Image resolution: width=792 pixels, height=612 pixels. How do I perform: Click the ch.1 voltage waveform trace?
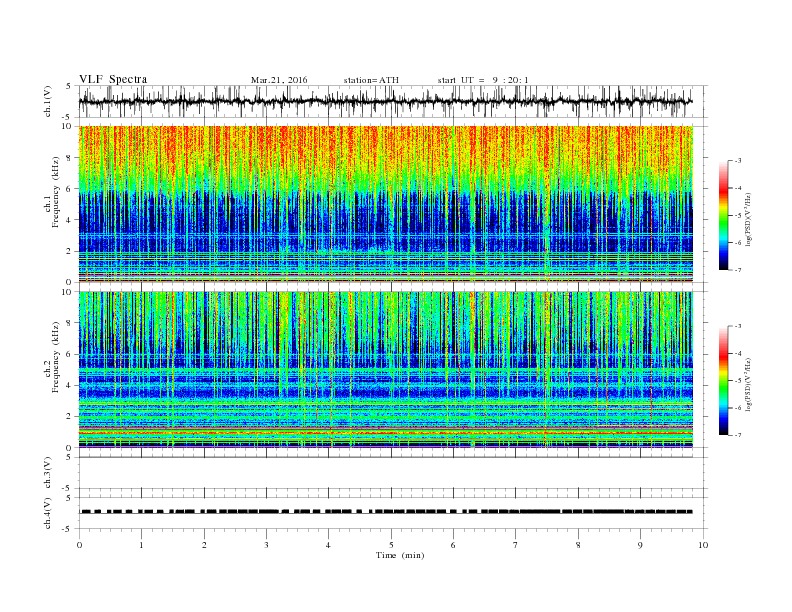point(386,101)
